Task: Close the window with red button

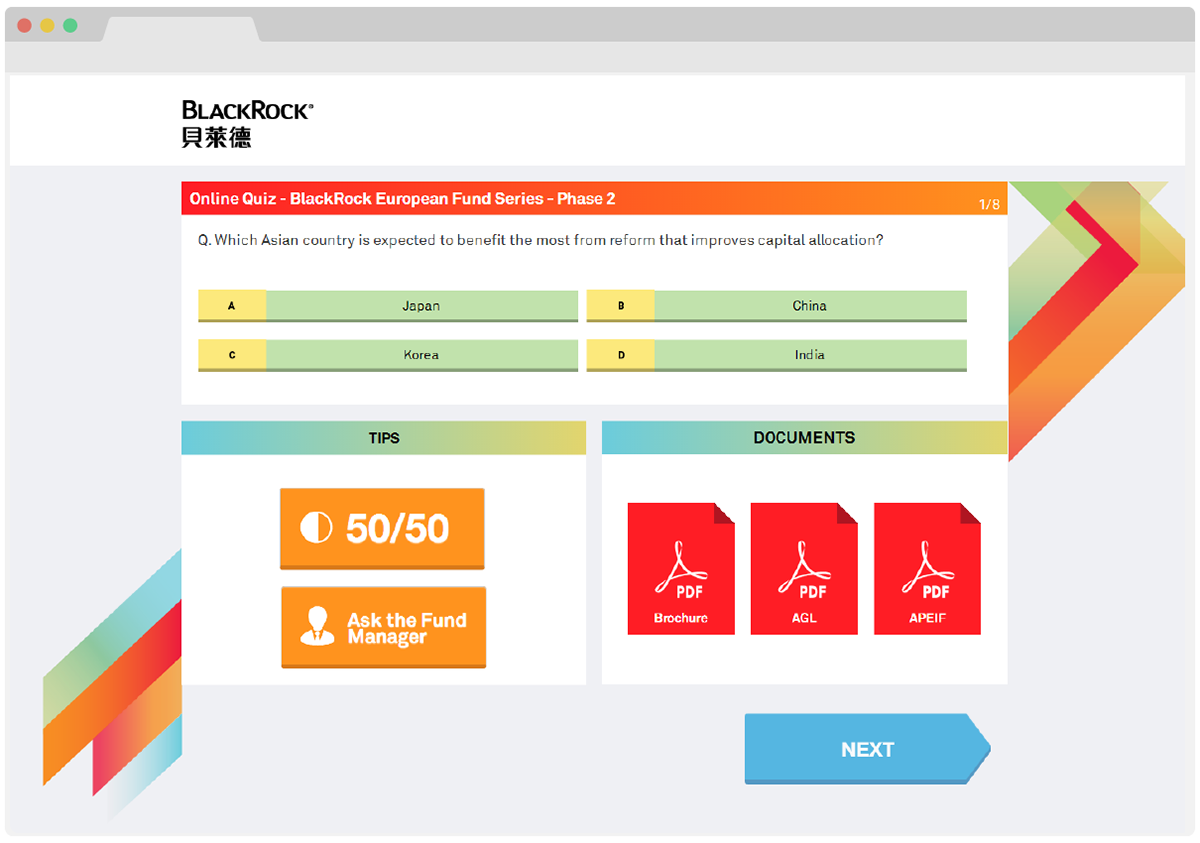Action: 24,25
